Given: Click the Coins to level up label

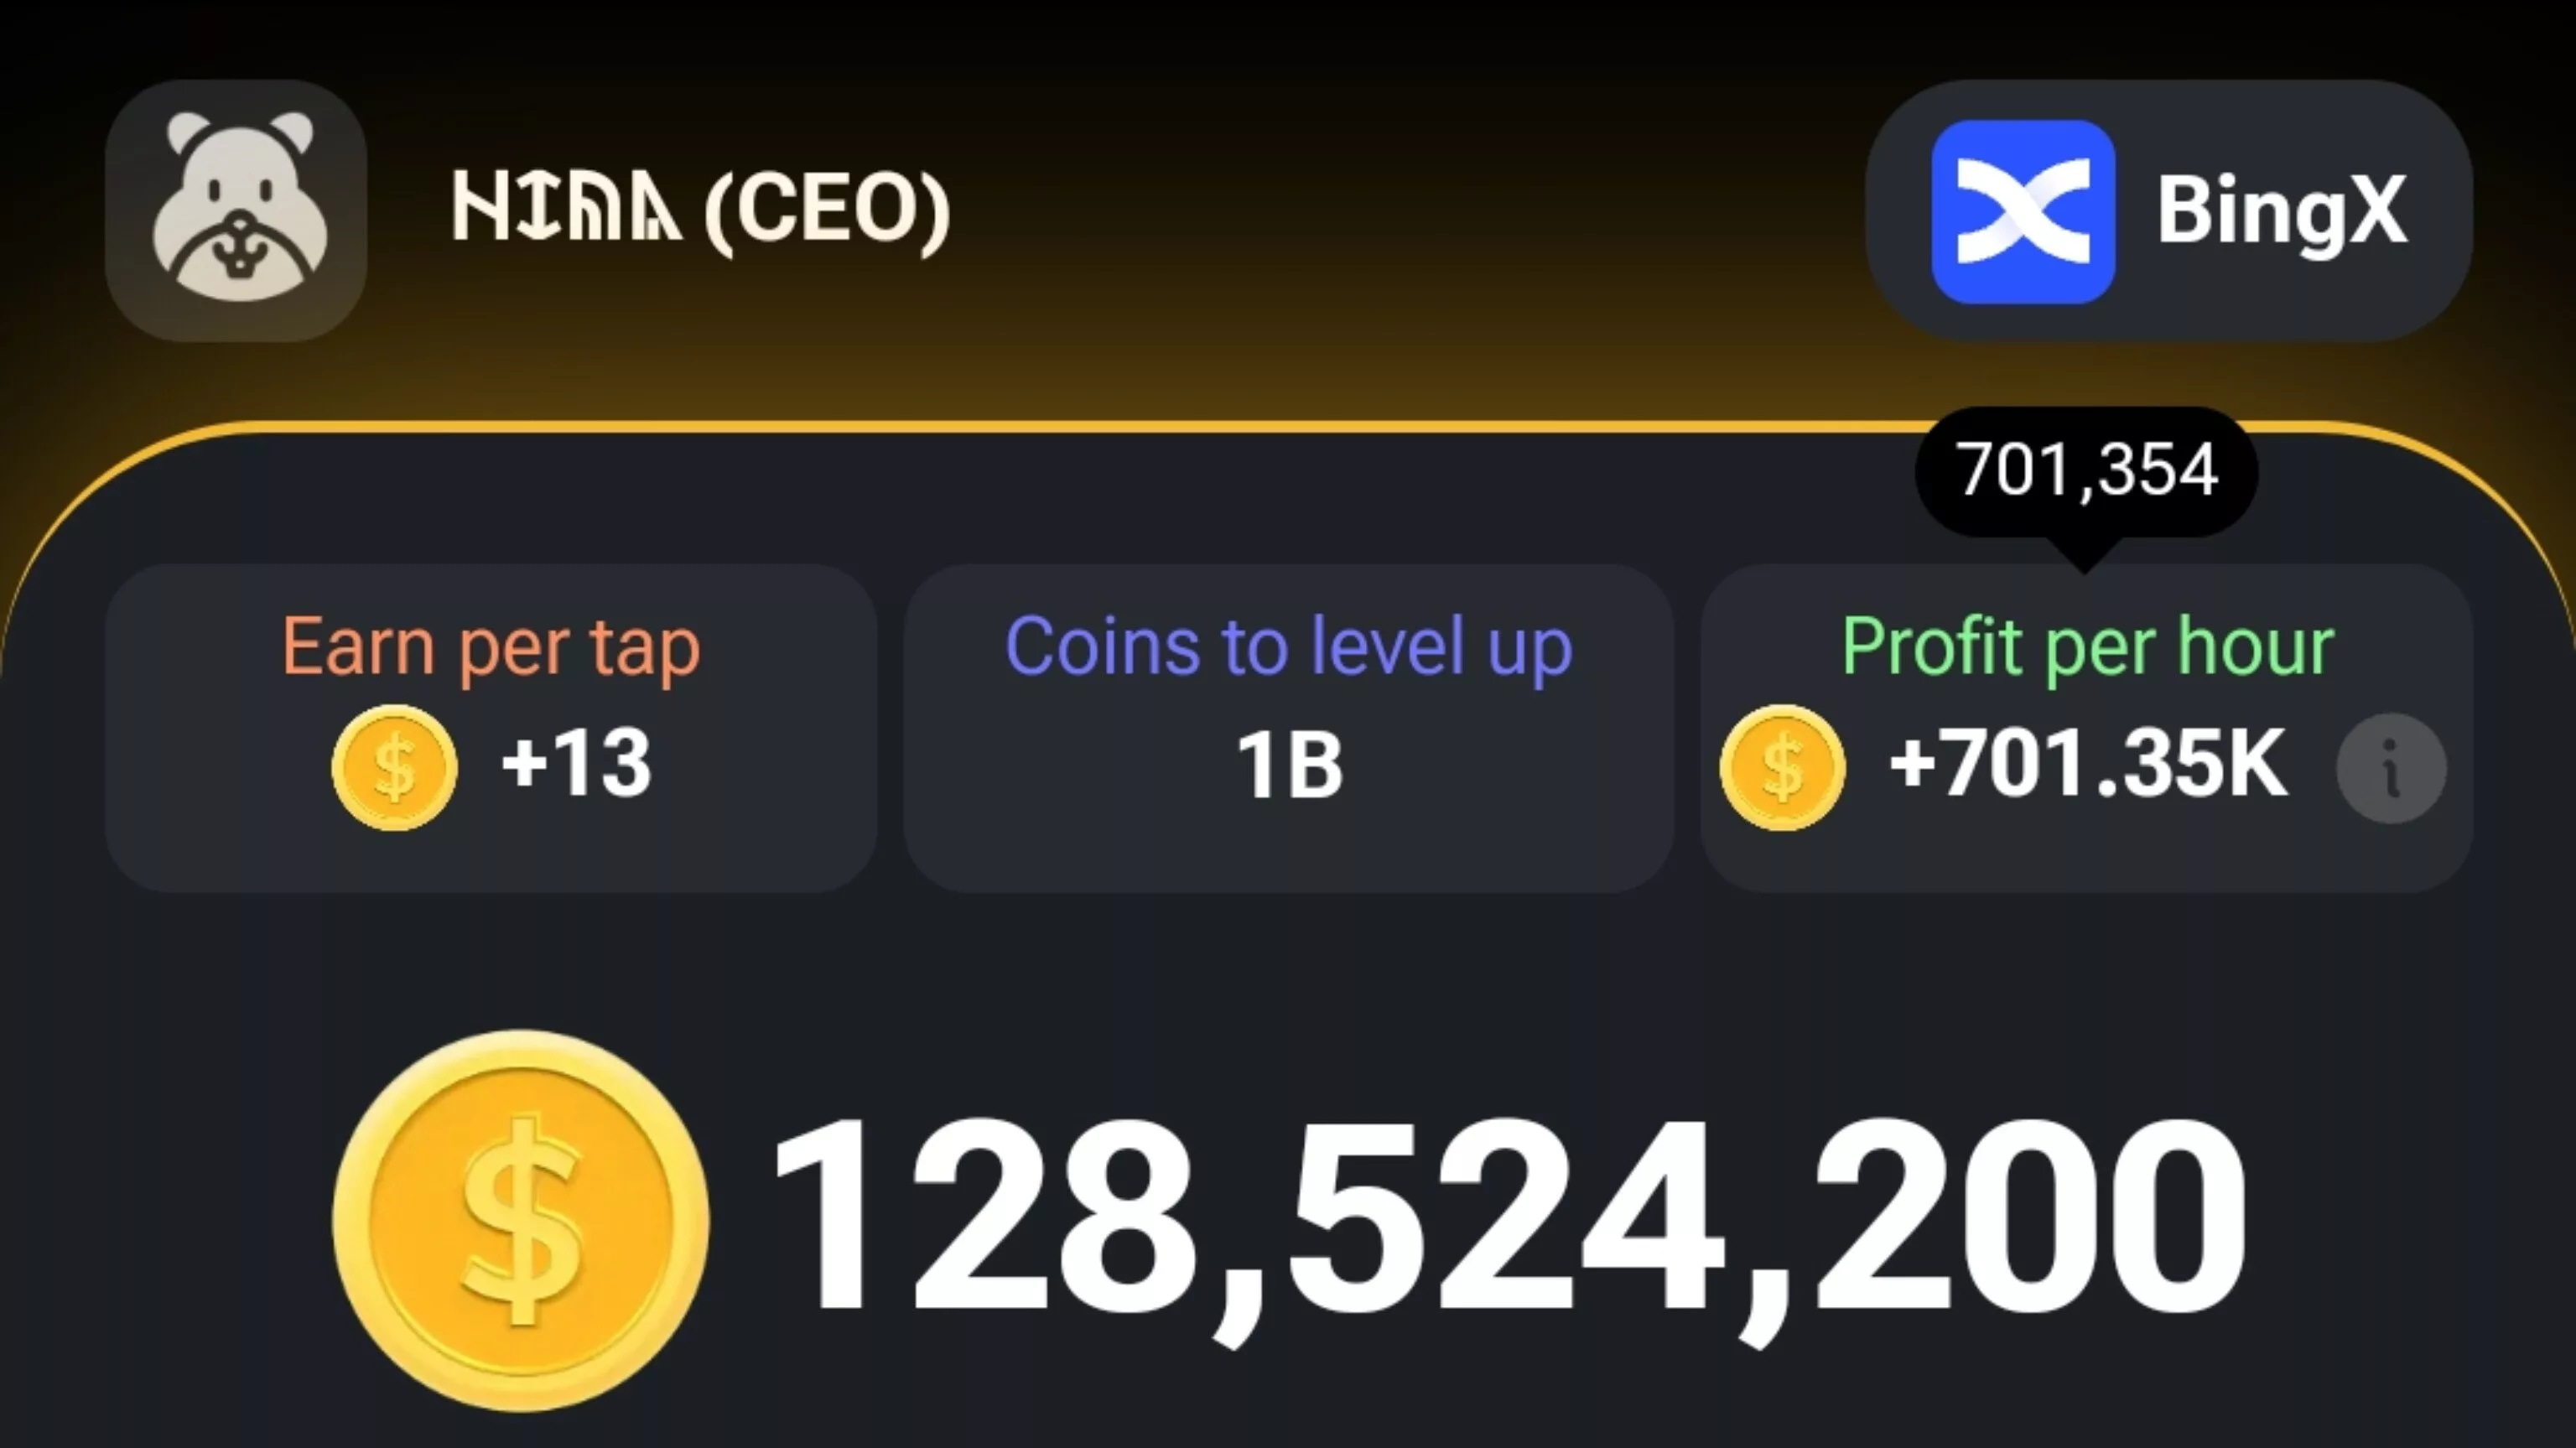Looking at the screenshot, I should click(1288, 647).
